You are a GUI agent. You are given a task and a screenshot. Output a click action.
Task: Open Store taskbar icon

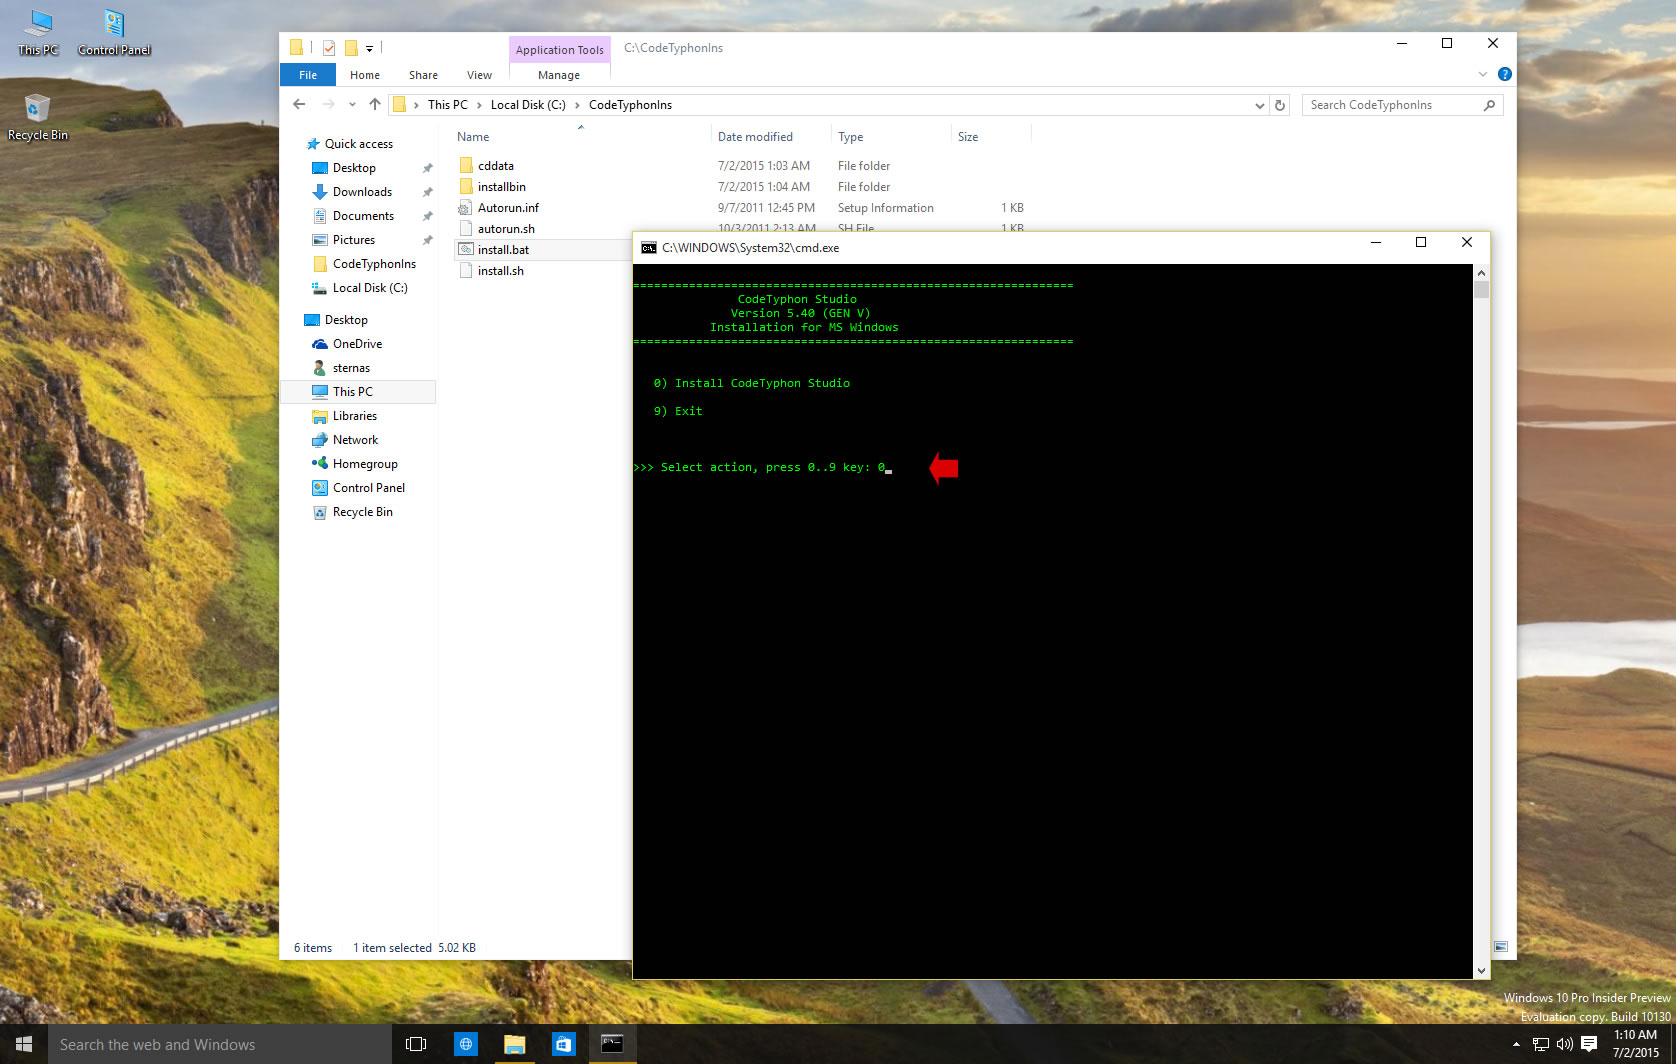coord(563,1044)
